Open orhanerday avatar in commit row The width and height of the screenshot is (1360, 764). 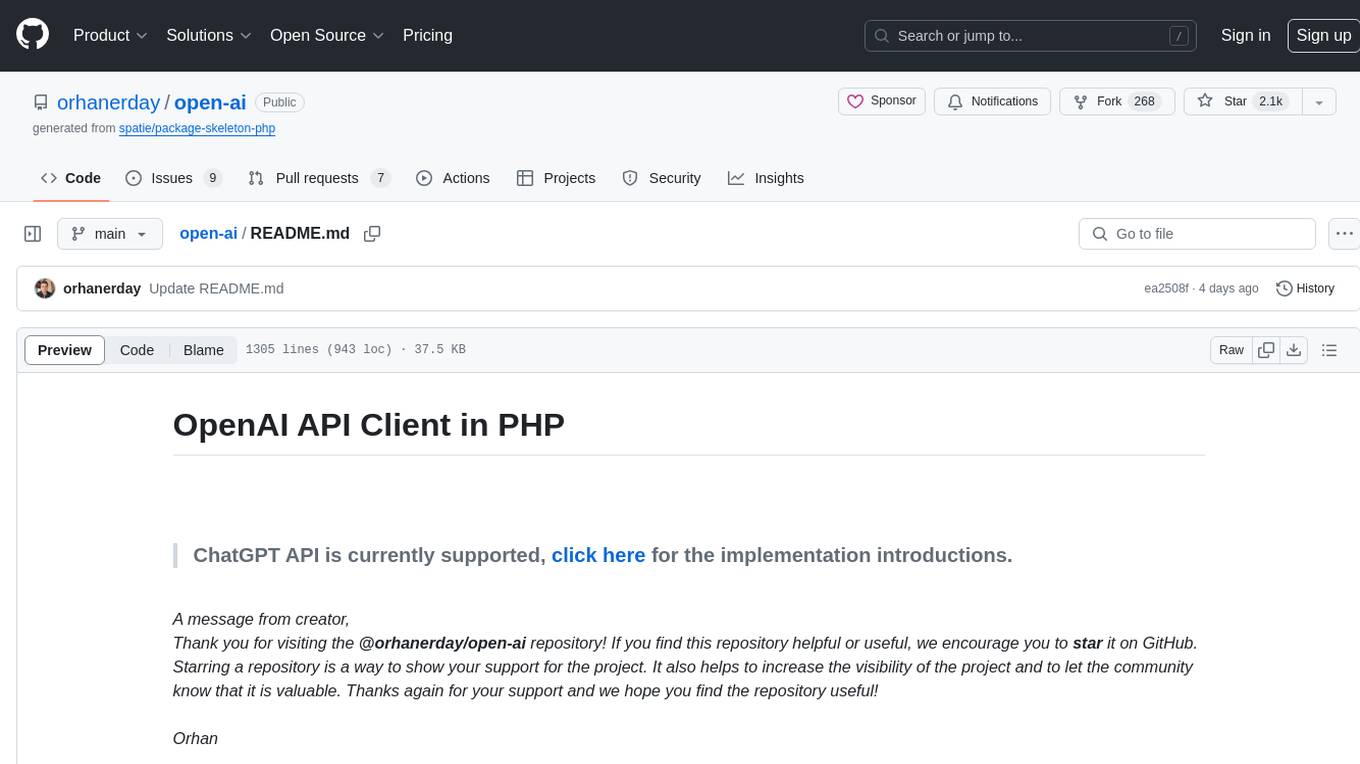[x=45, y=288]
